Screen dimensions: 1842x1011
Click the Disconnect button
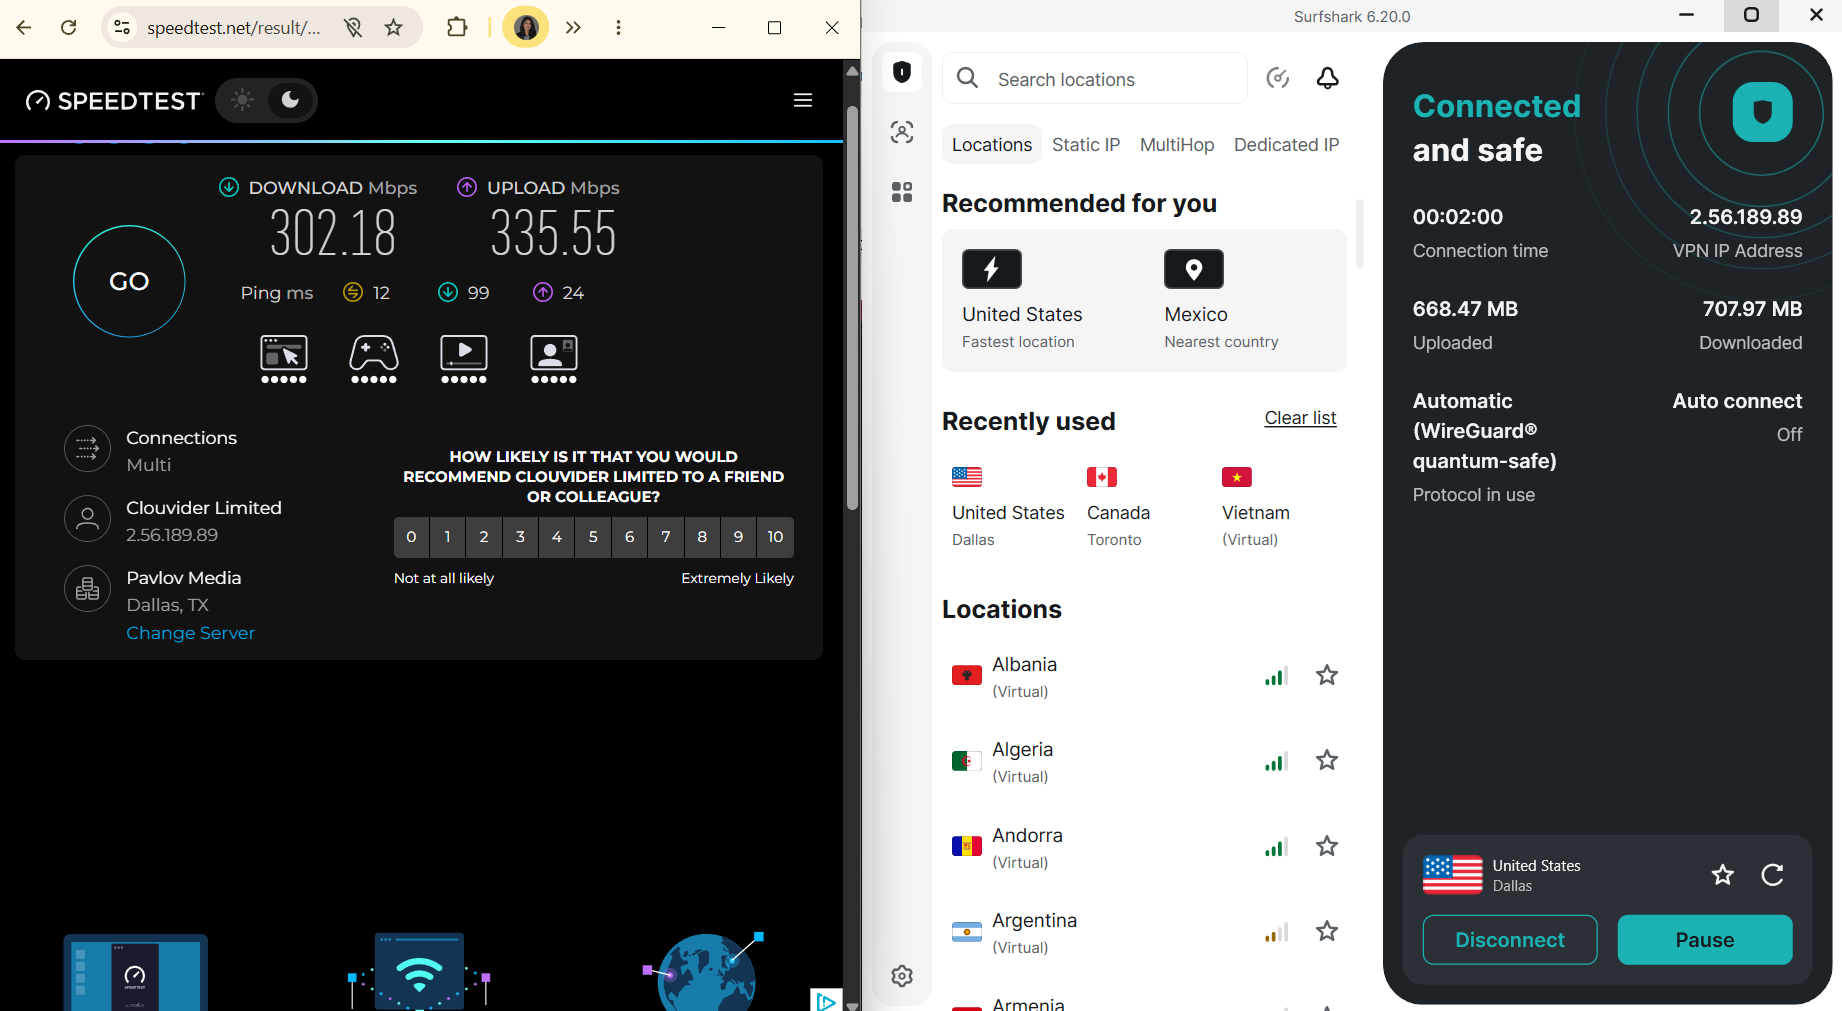tap(1510, 940)
